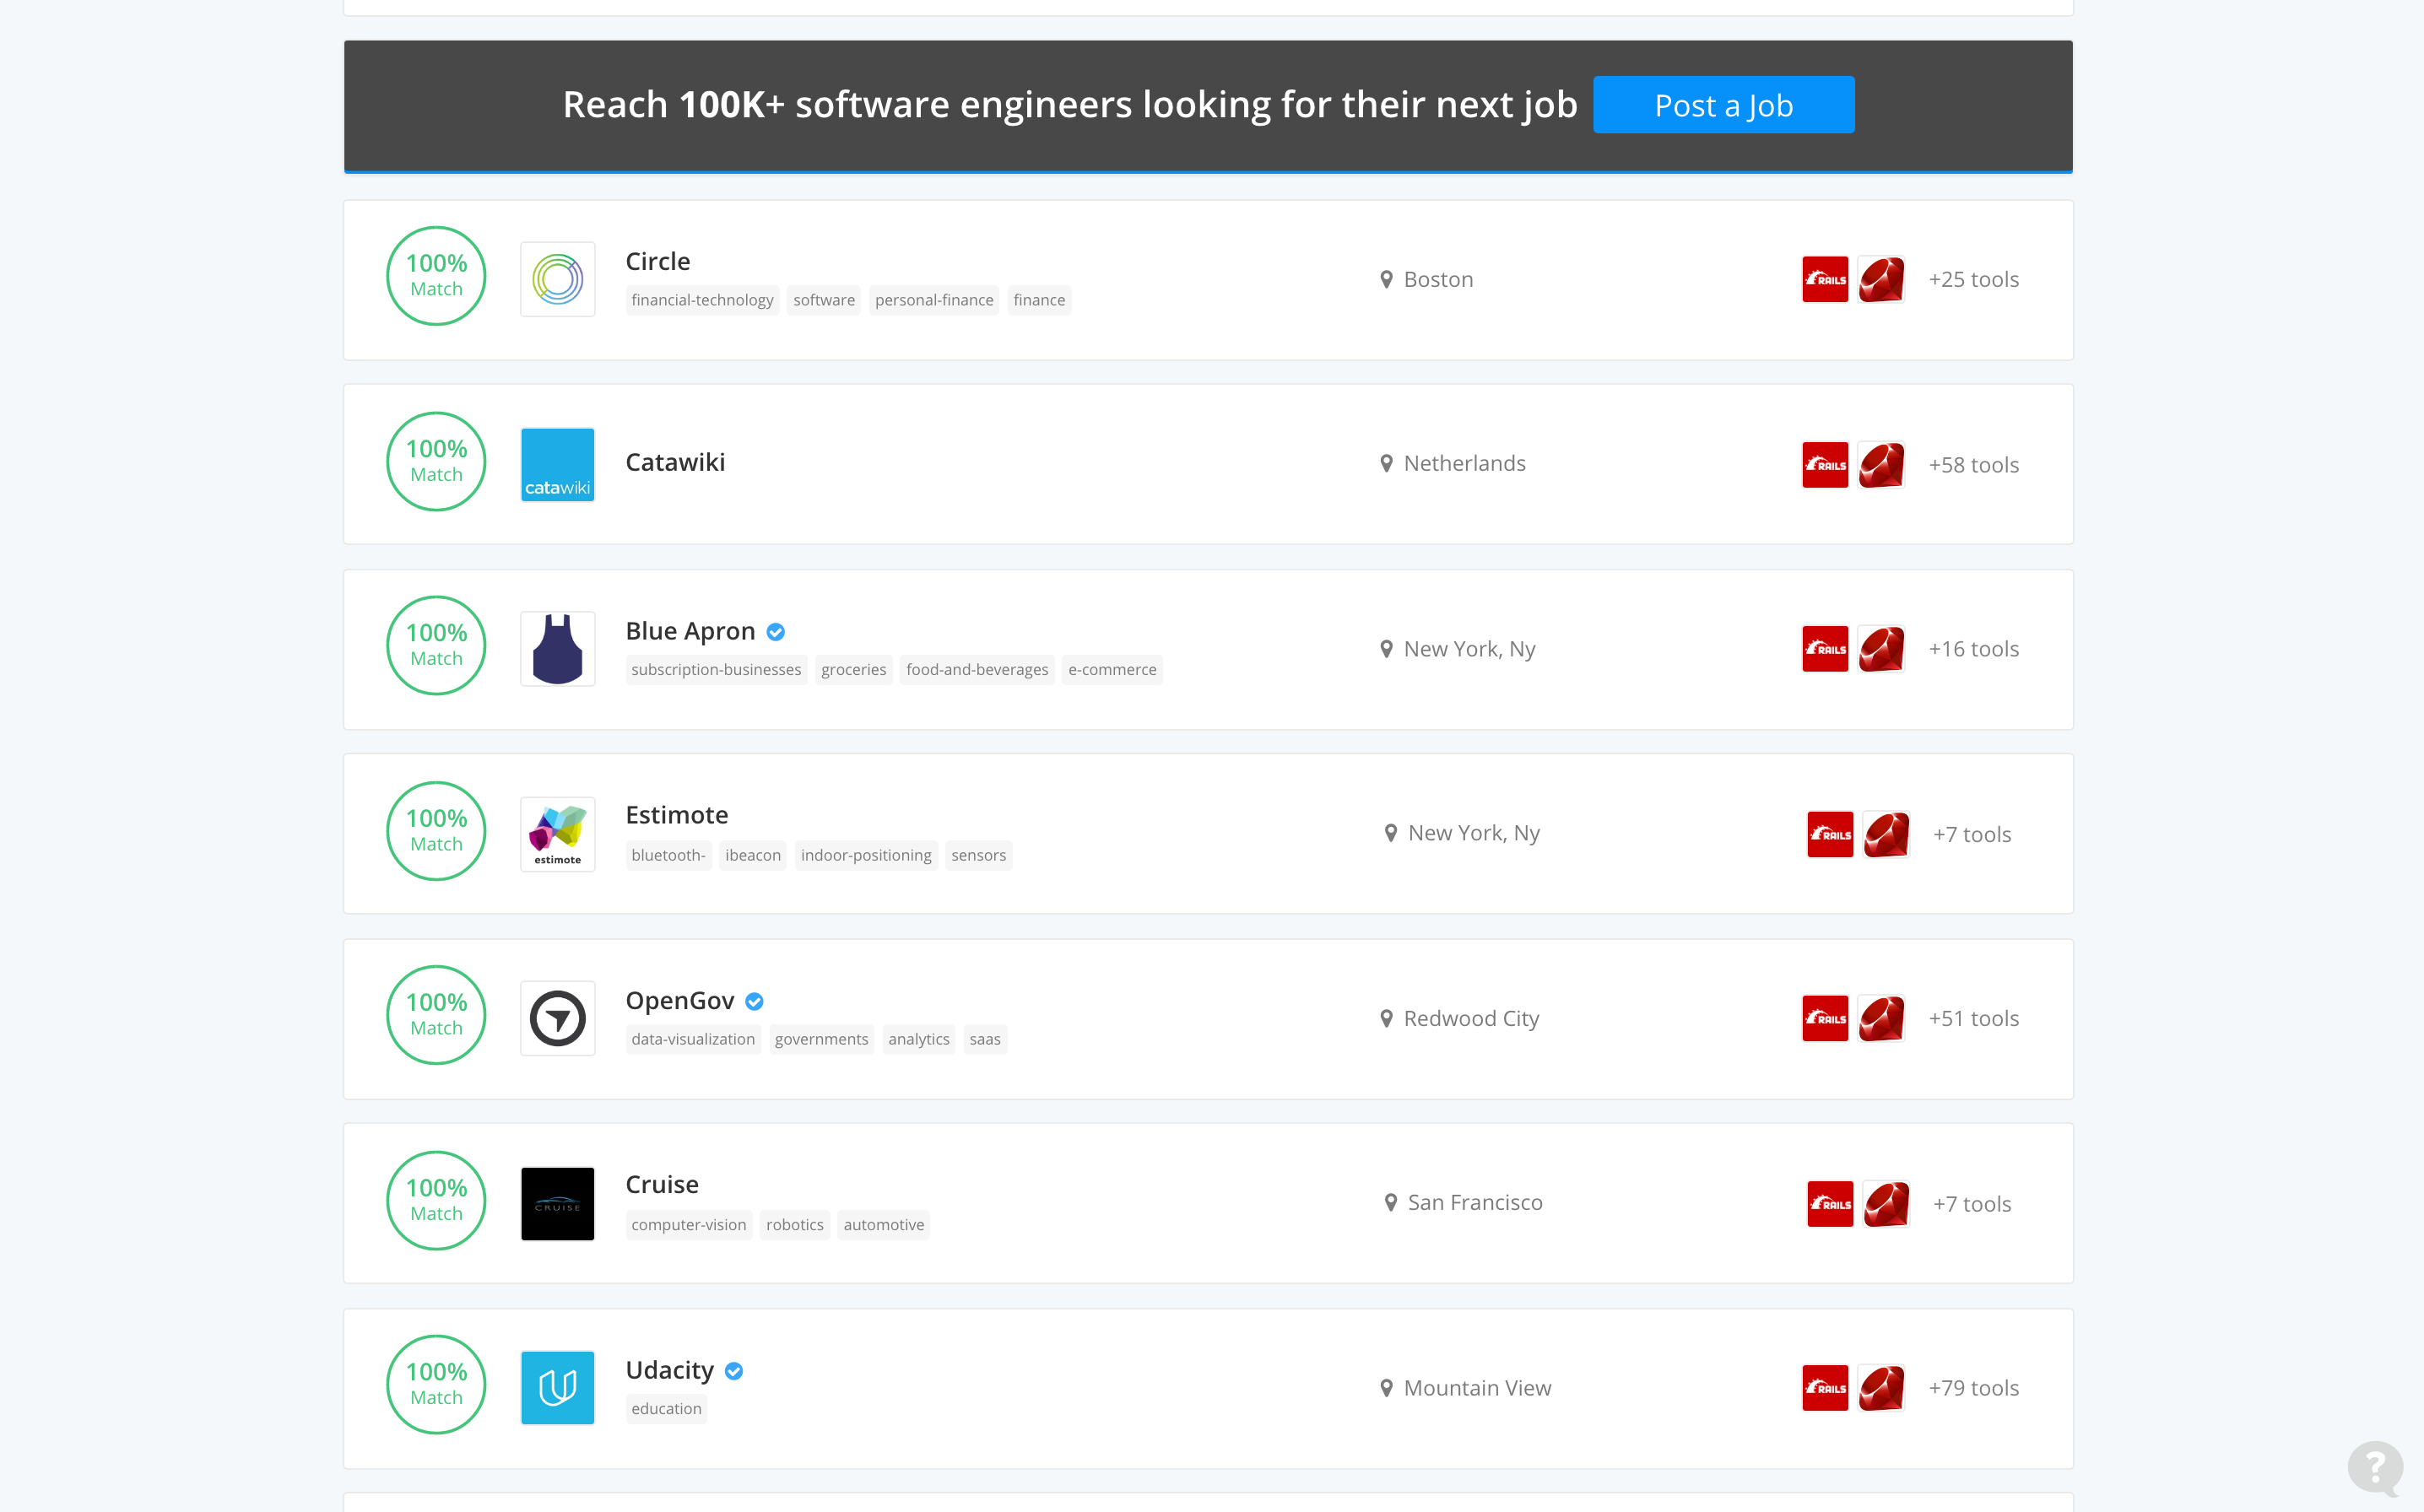Select the financial-technology tag
The height and width of the screenshot is (1512, 2424).
tap(702, 300)
